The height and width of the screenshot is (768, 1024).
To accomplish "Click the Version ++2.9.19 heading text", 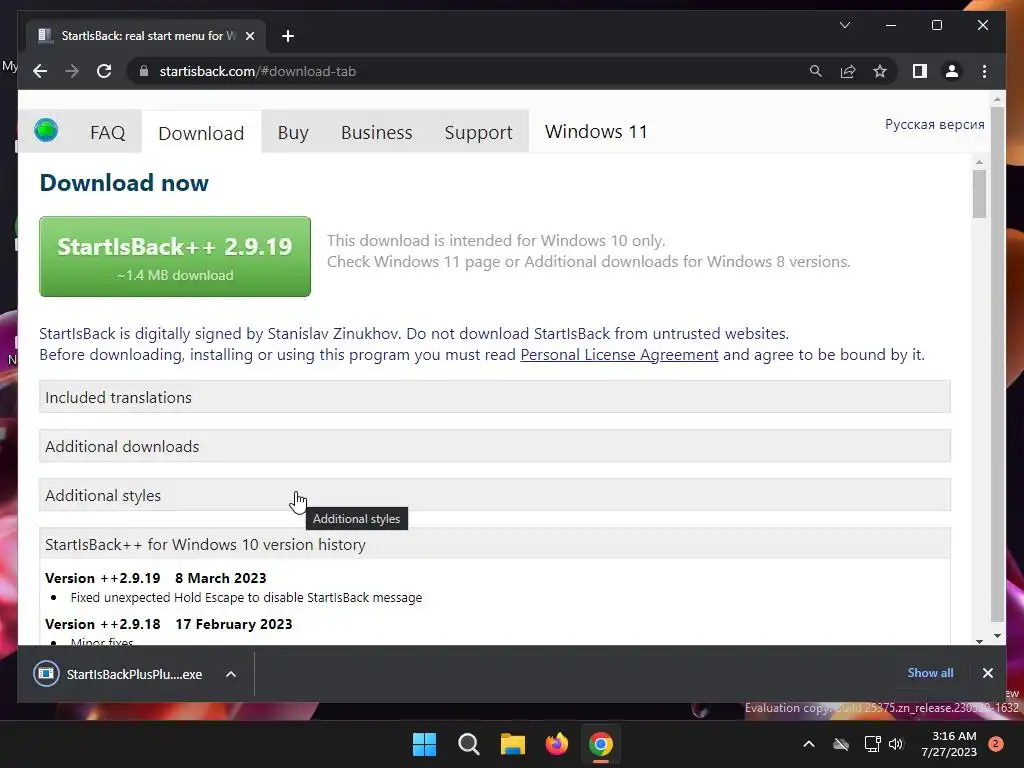I will tap(103, 578).
